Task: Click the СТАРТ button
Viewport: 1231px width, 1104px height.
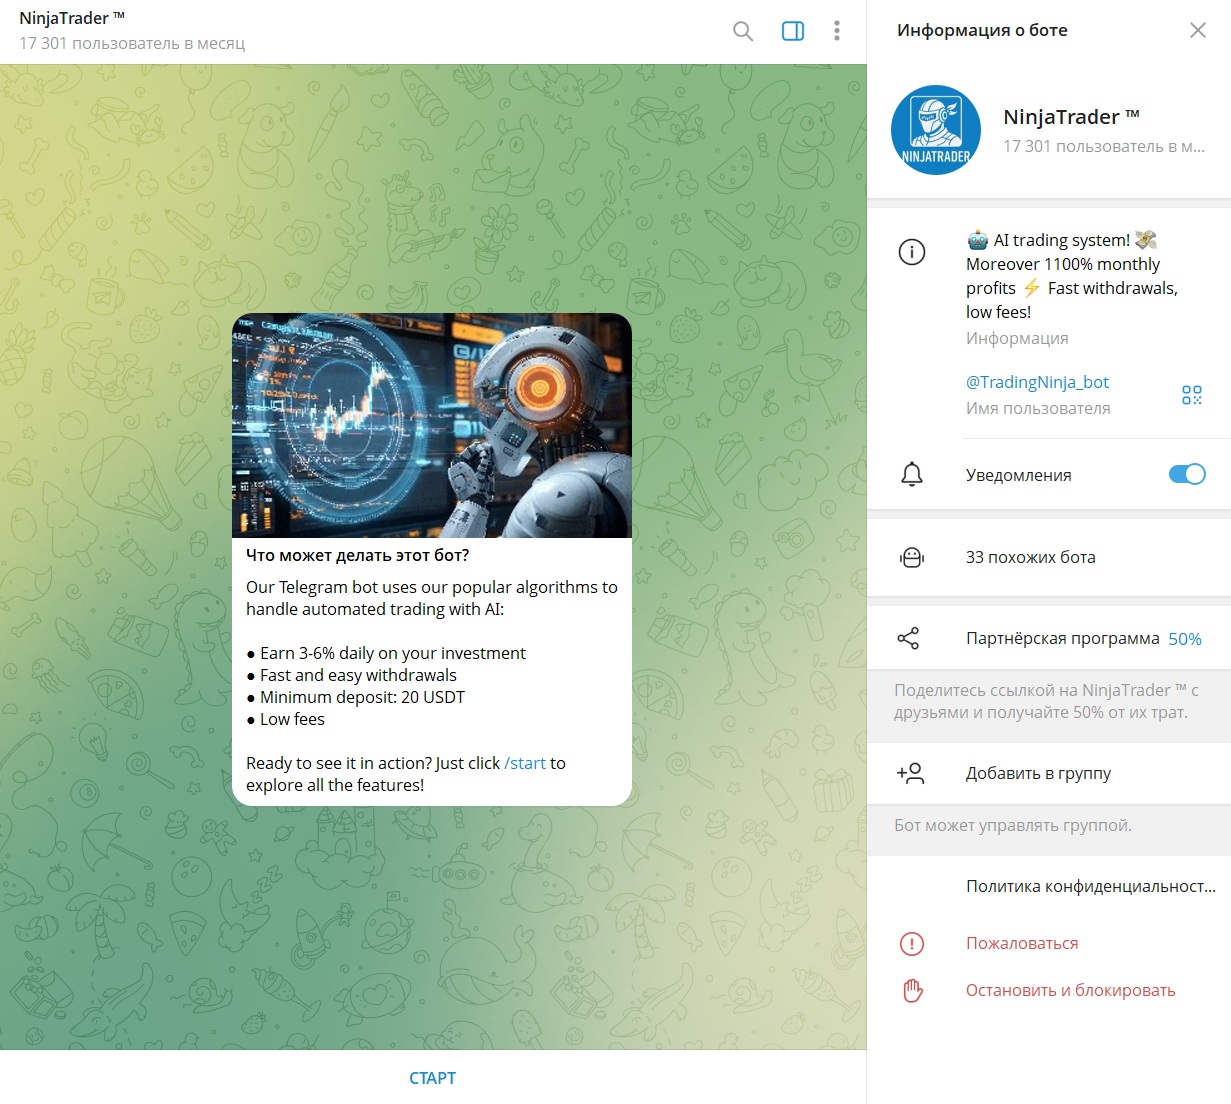Action: click(432, 1078)
